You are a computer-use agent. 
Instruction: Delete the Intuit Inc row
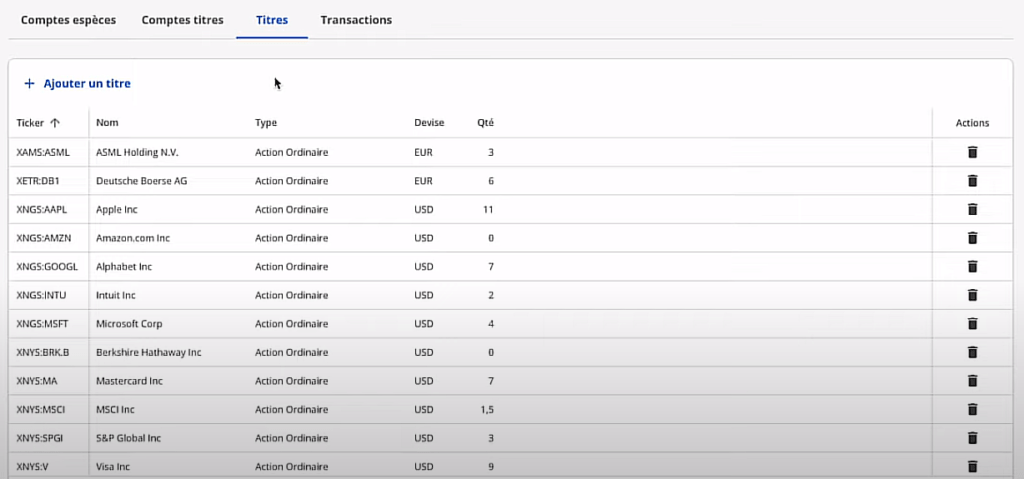point(972,295)
